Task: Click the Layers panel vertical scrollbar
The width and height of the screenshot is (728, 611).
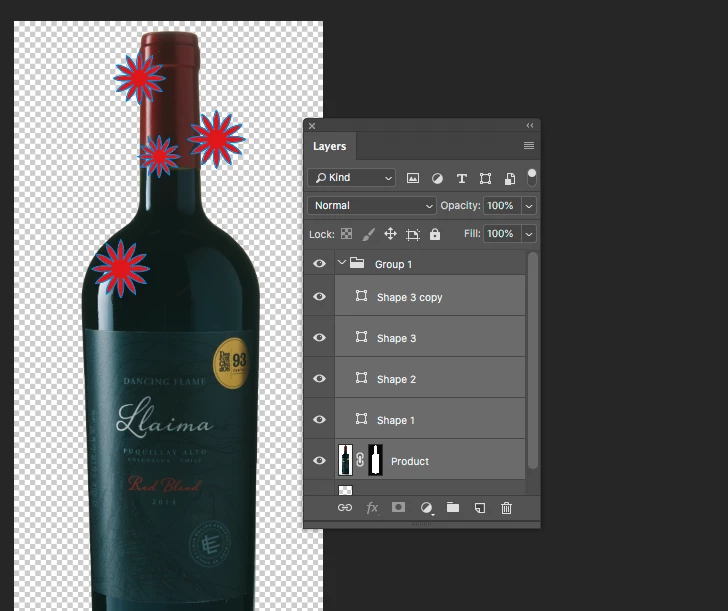Action: pyautogui.click(x=533, y=360)
